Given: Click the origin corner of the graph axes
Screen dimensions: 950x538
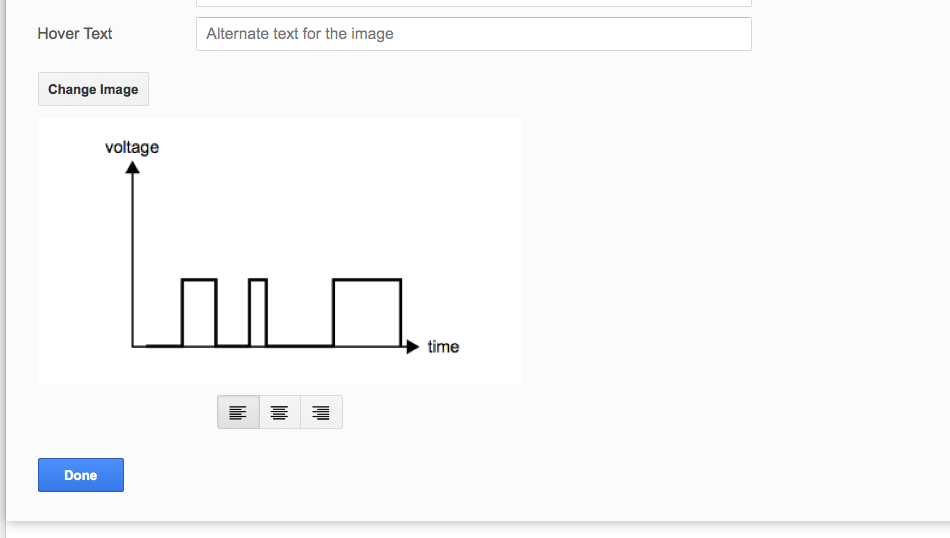Looking at the screenshot, I should point(133,347).
